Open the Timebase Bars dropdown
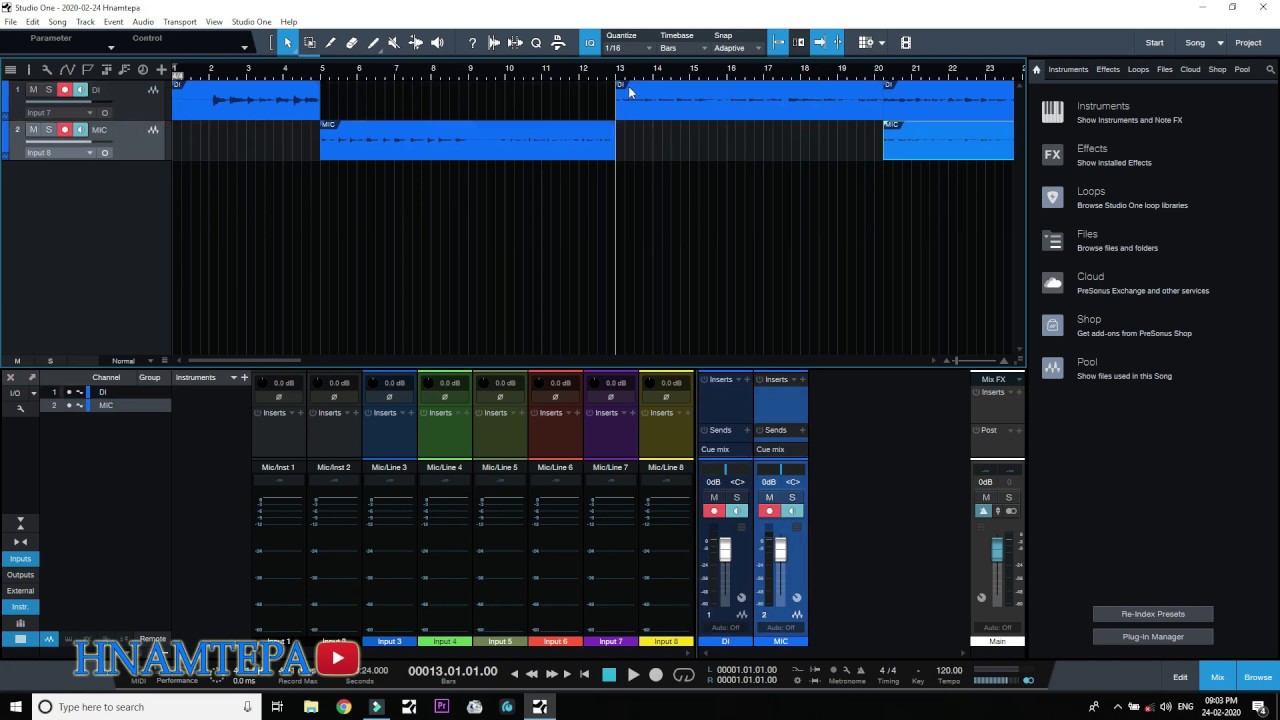 tap(684, 48)
